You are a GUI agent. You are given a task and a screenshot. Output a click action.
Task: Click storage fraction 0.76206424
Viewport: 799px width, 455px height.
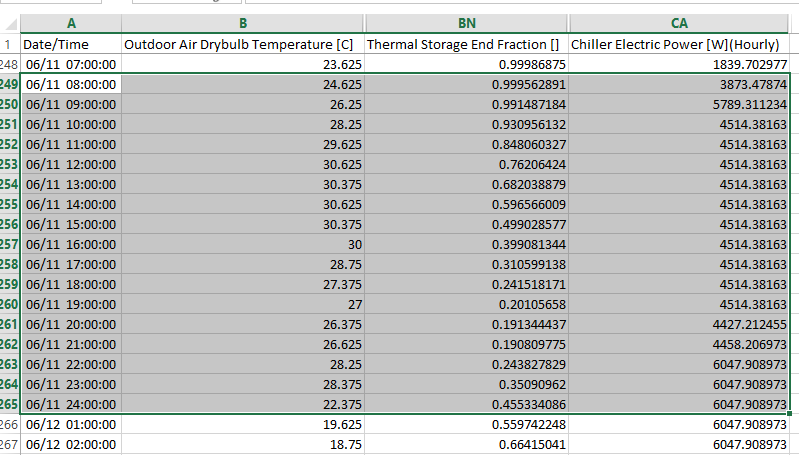467,165
